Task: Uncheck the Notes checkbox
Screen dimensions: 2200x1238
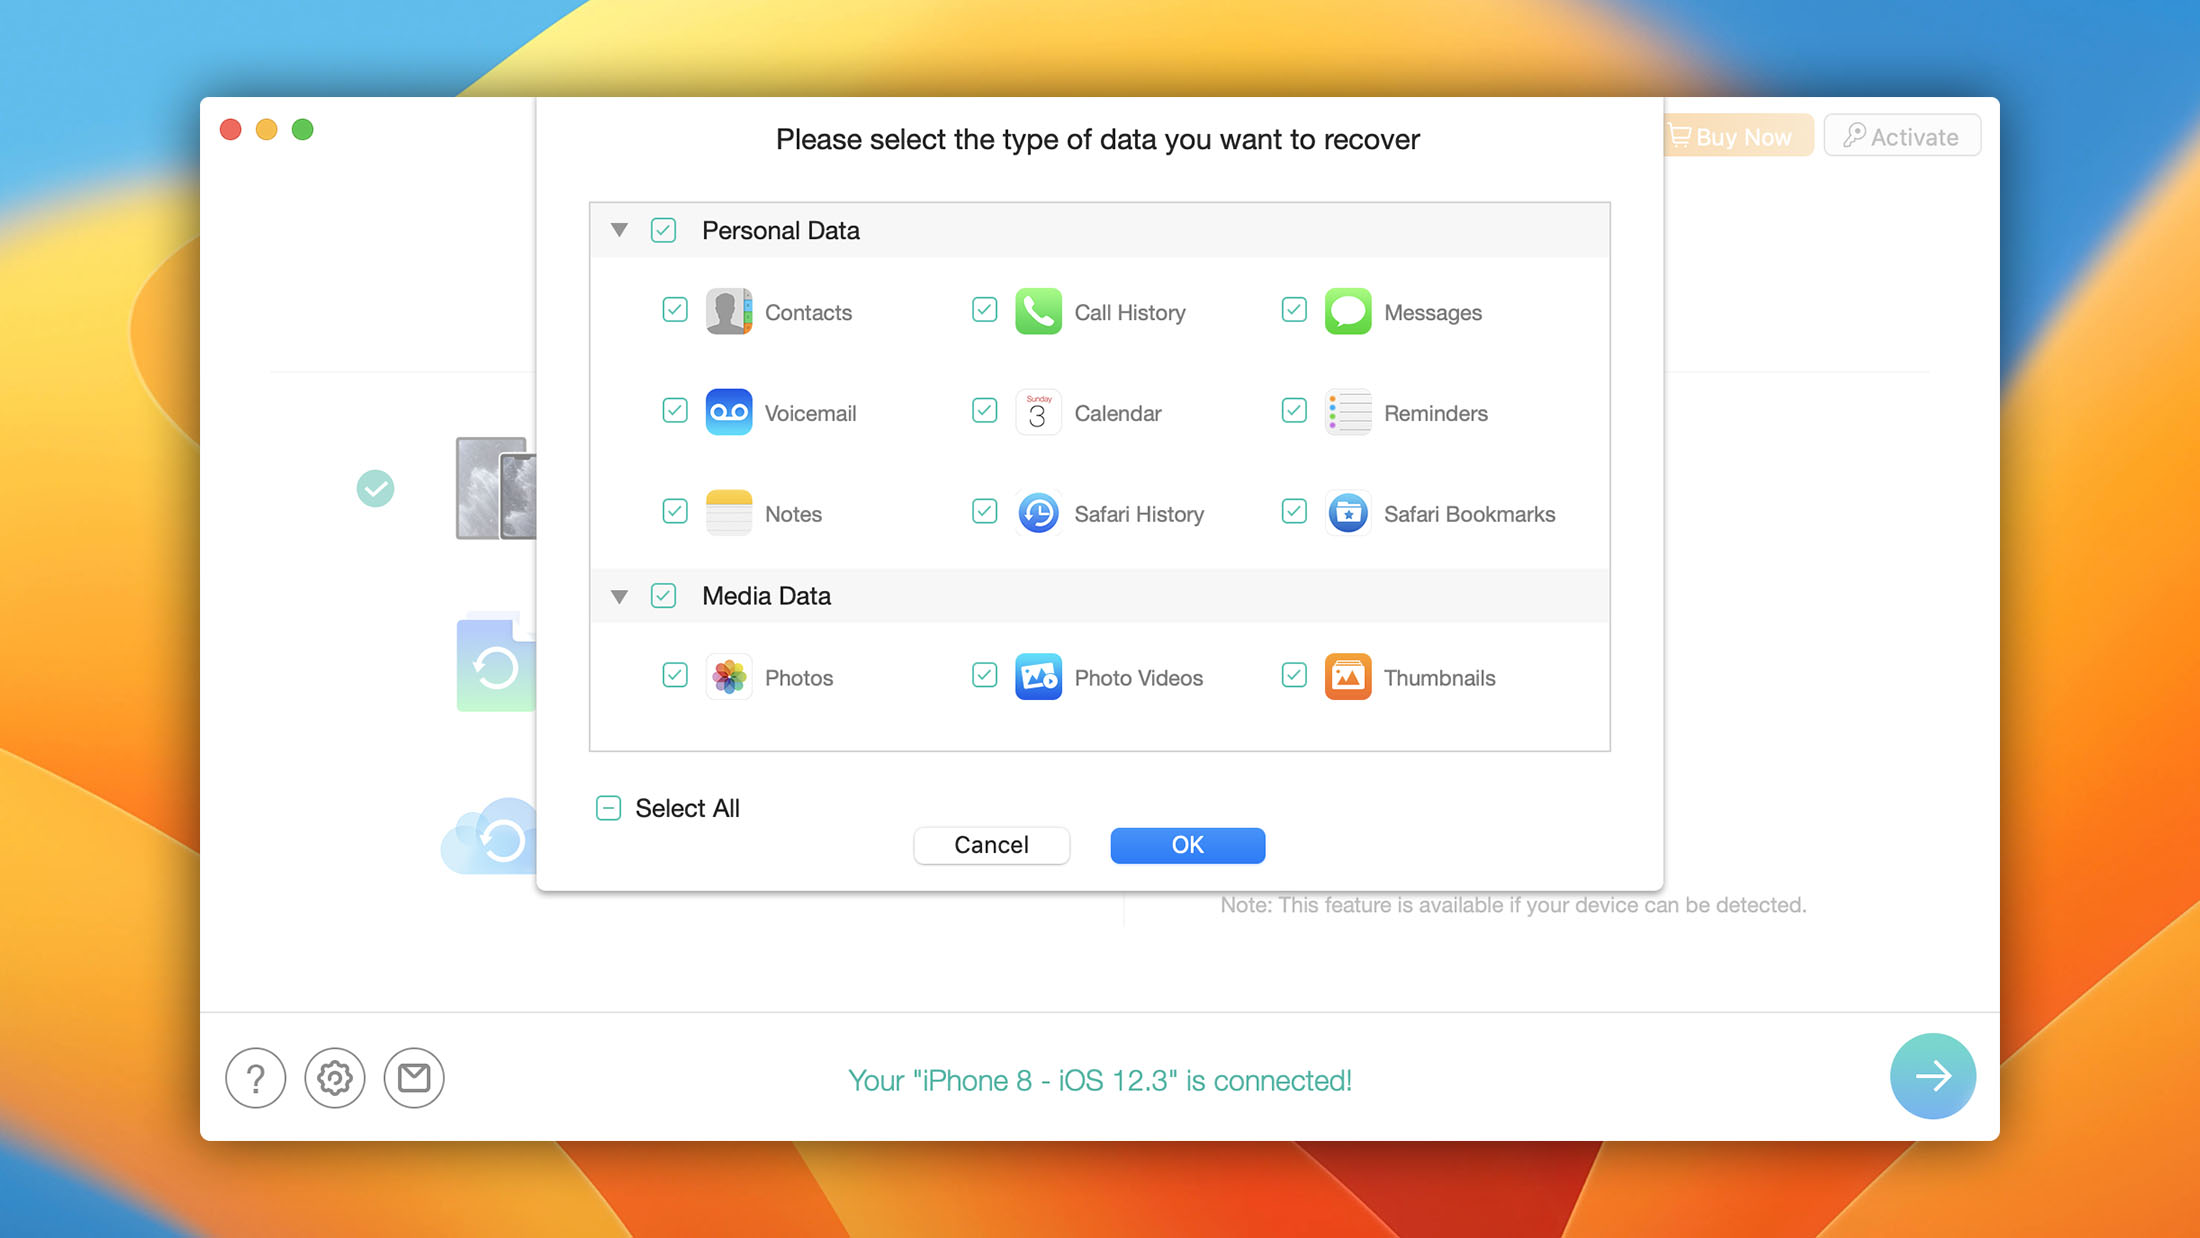Action: 675,512
